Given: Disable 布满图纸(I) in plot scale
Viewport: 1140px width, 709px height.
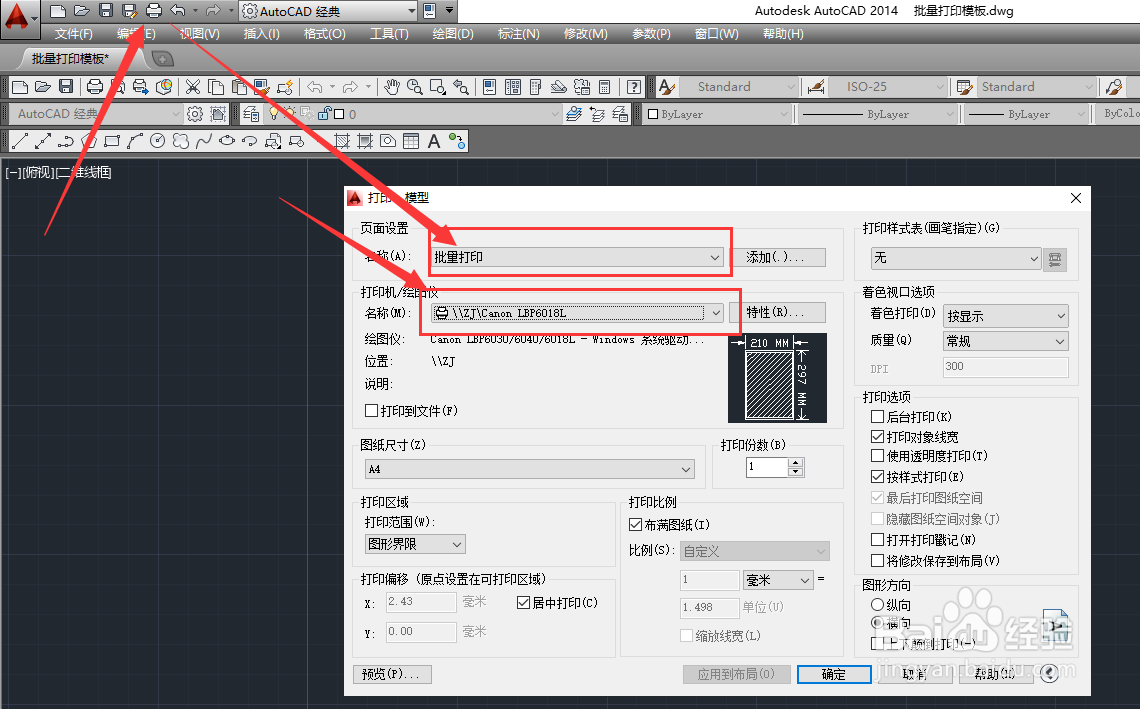Looking at the screenshot, I should [637, 524].
